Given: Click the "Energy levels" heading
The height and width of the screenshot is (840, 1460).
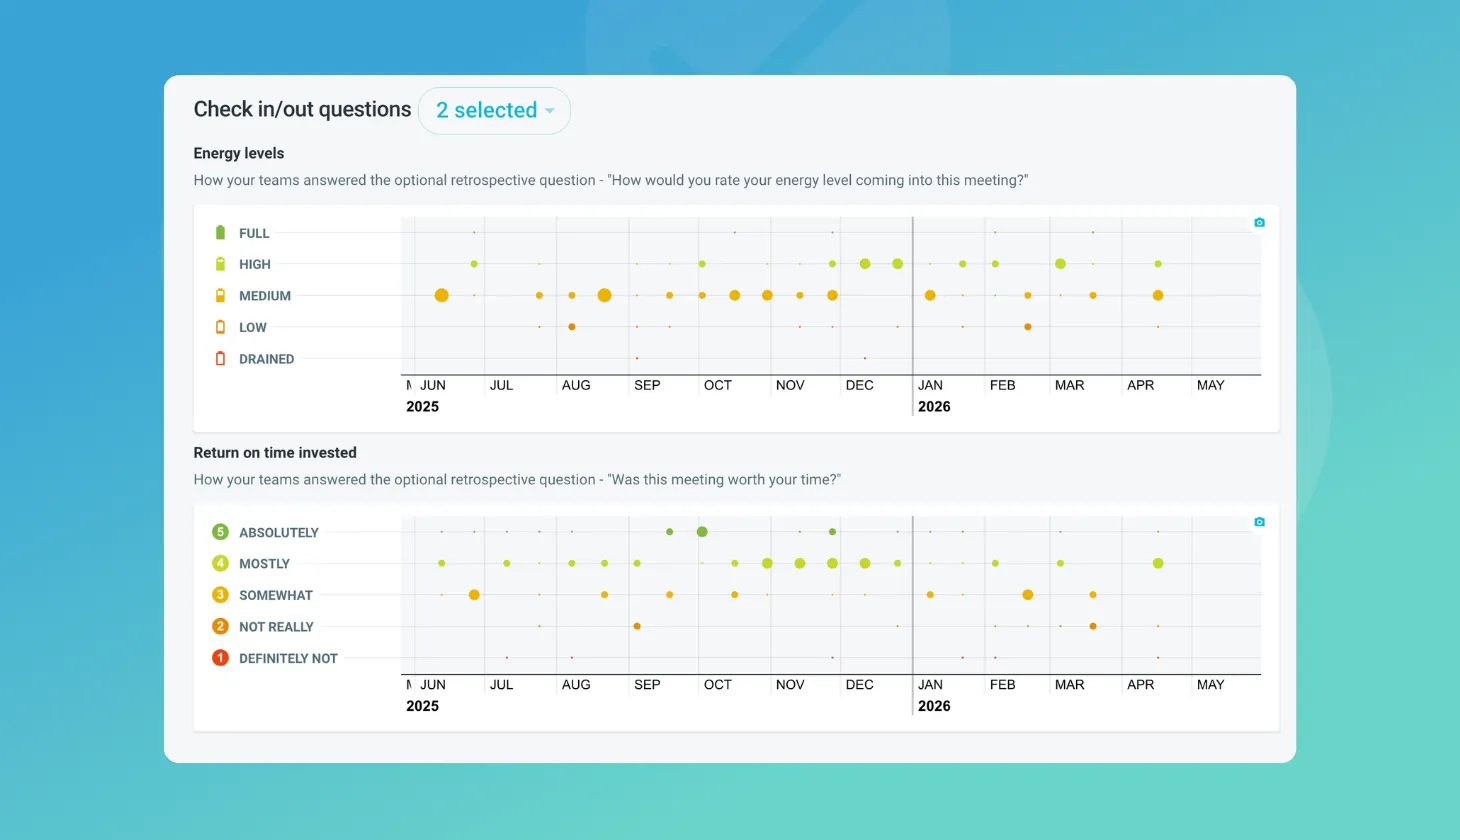Looking at the screenshot, I should tap(239, 153).
